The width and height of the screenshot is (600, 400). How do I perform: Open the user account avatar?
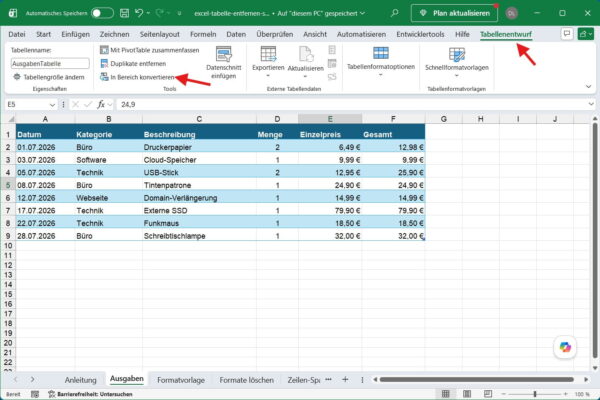coord(512,13)
